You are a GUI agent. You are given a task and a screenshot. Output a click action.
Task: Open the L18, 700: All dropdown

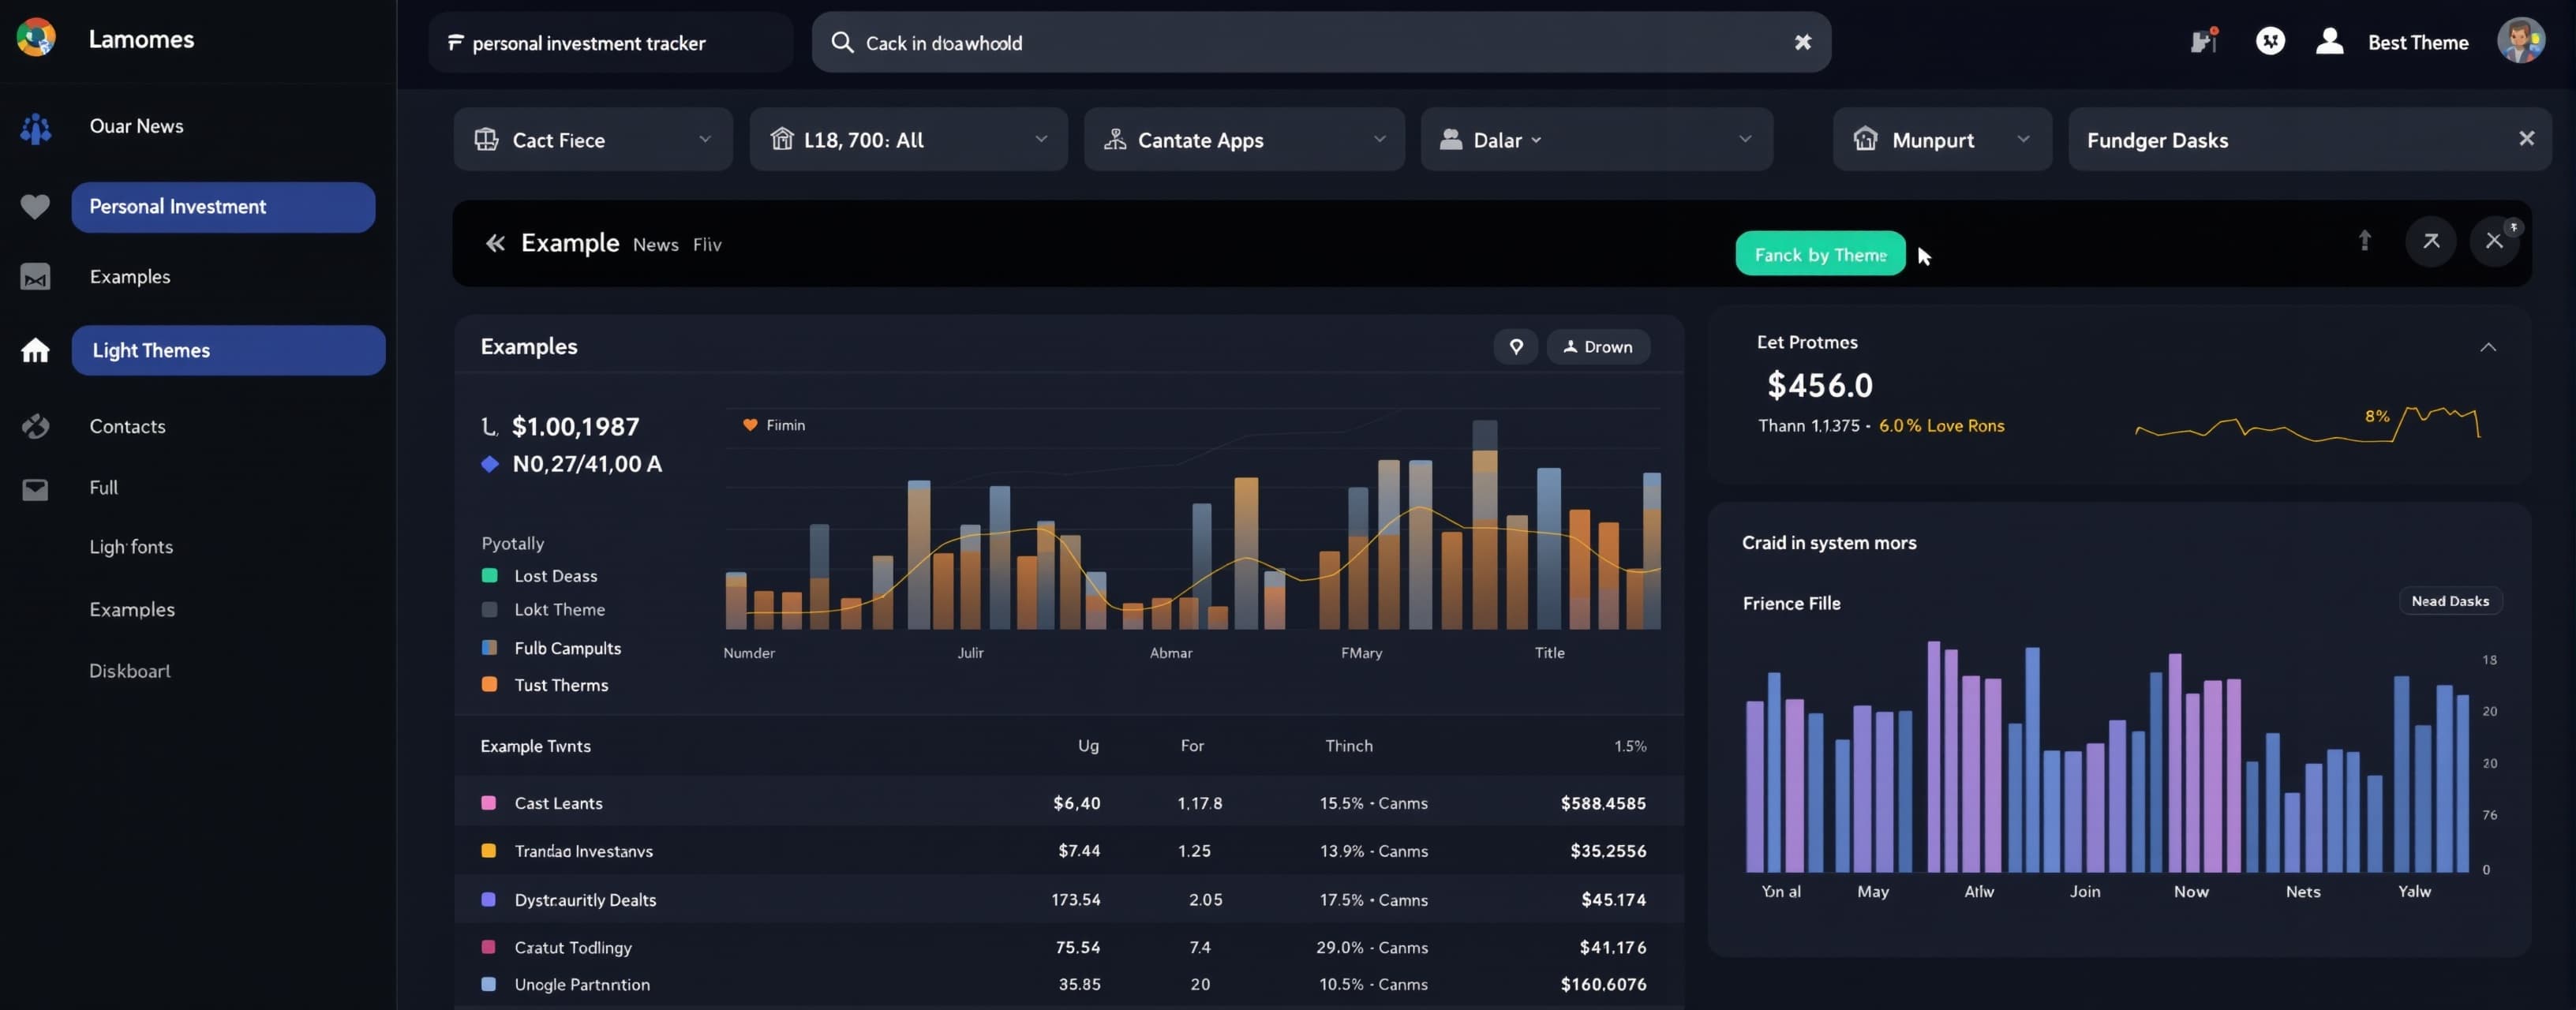(909, 139)
